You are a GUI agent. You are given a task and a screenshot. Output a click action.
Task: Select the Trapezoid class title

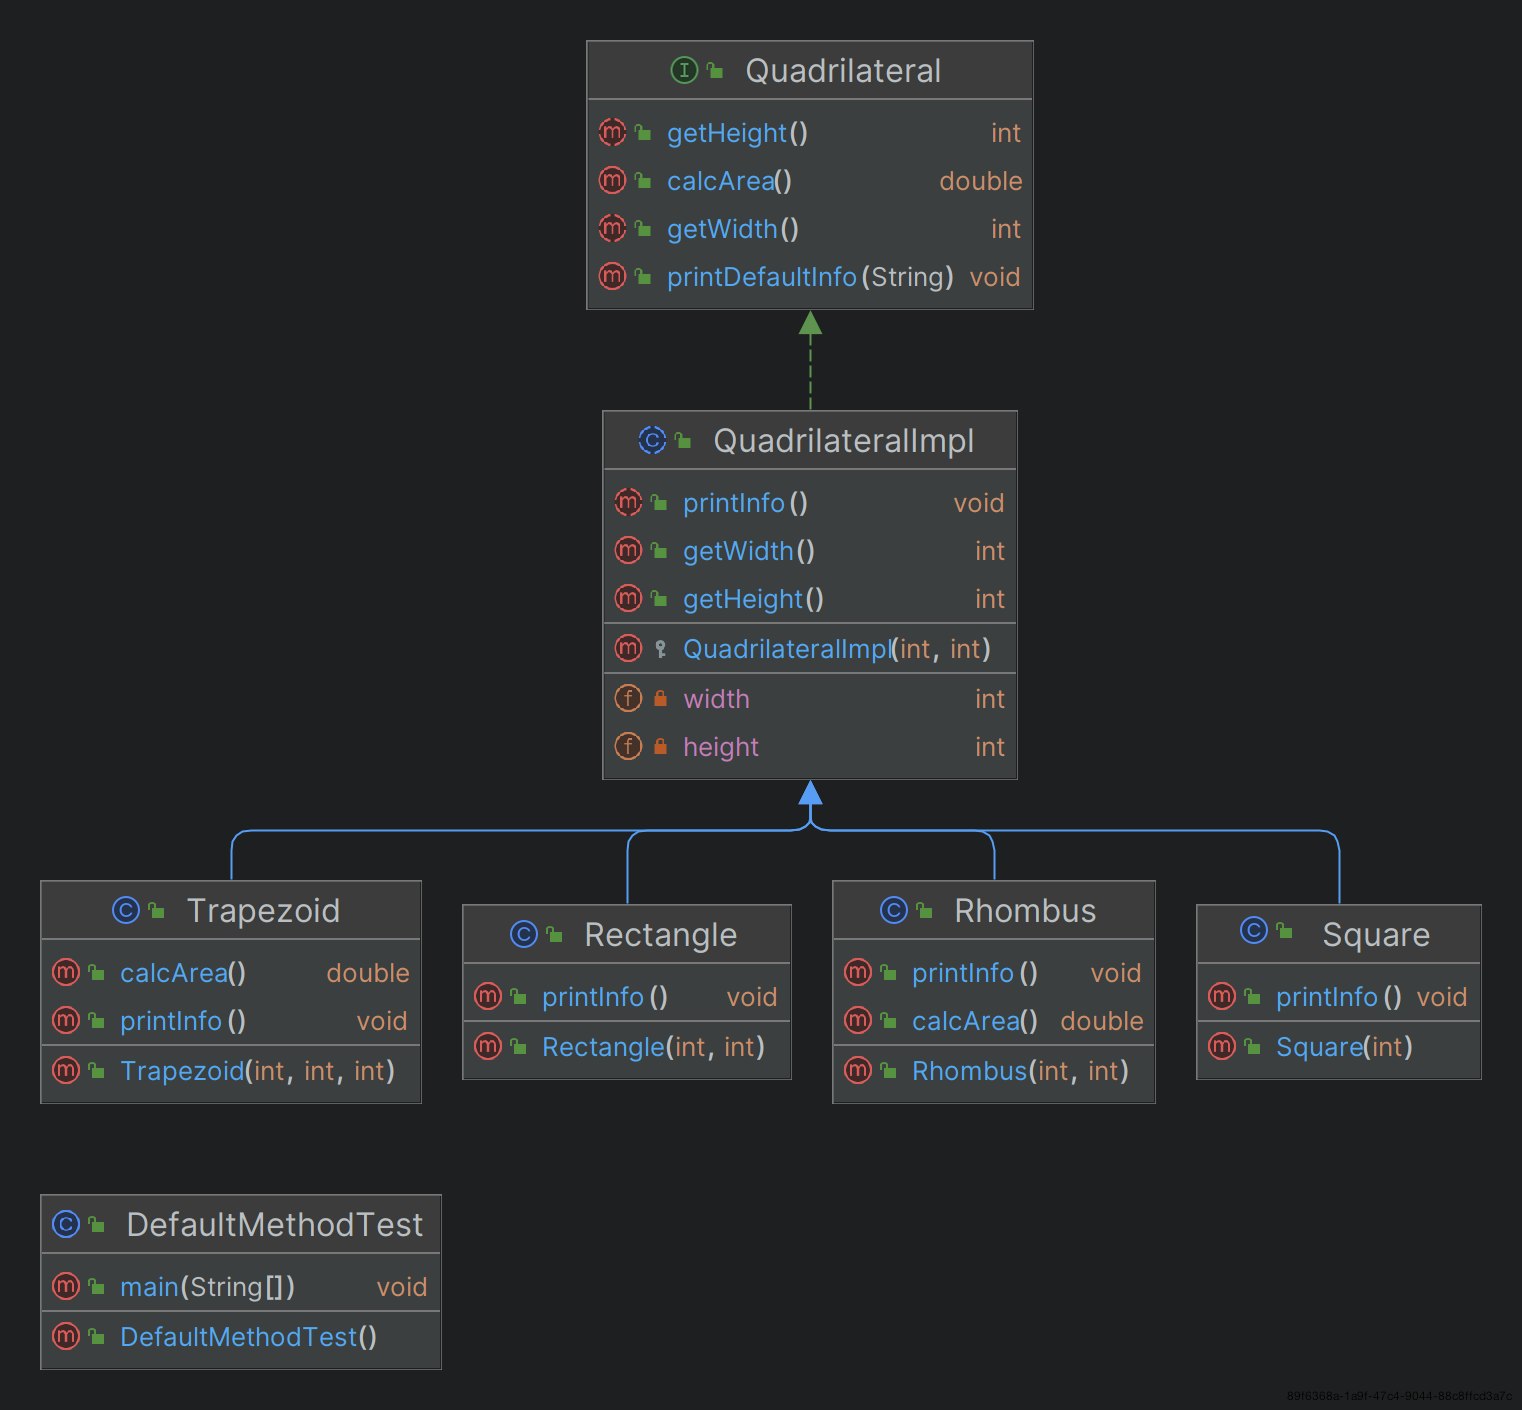tap(263, 911)
